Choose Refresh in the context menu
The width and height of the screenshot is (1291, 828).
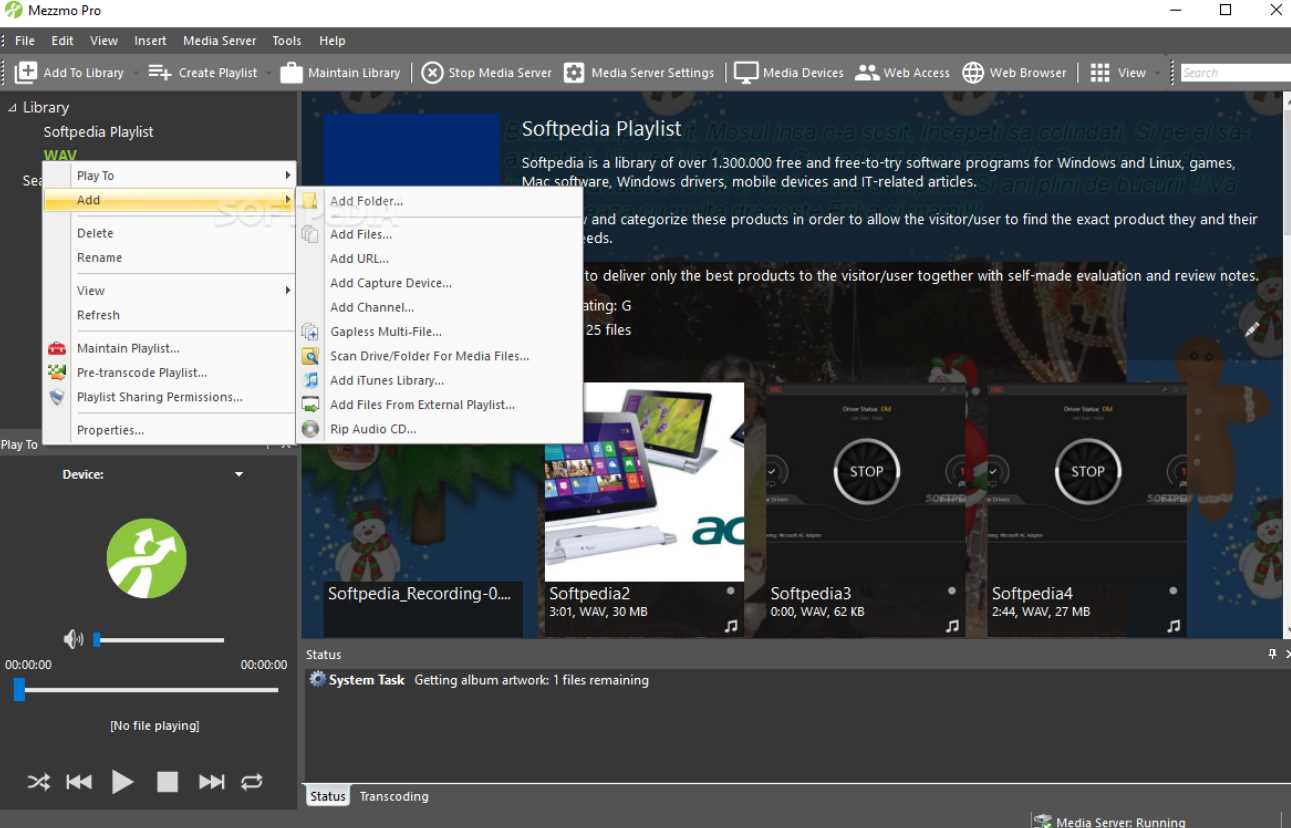point(98,315)
